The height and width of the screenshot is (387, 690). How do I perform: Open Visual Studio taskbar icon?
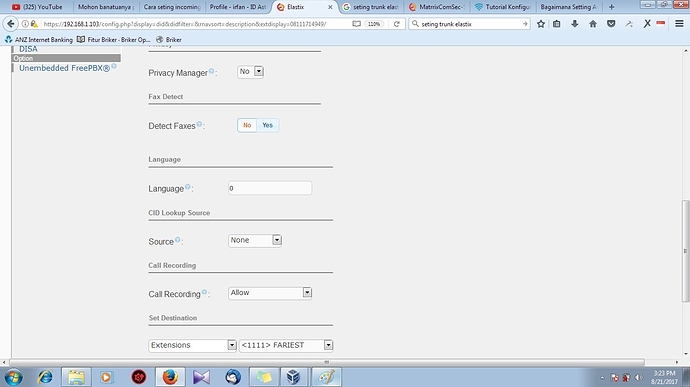[201, 377]
